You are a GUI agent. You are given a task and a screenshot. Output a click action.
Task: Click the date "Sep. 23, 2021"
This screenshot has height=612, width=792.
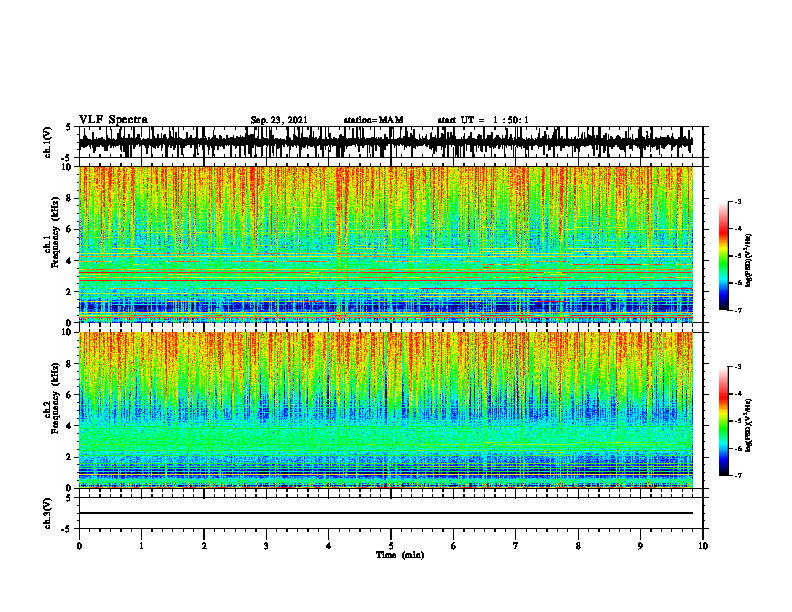tap(279, 120)
